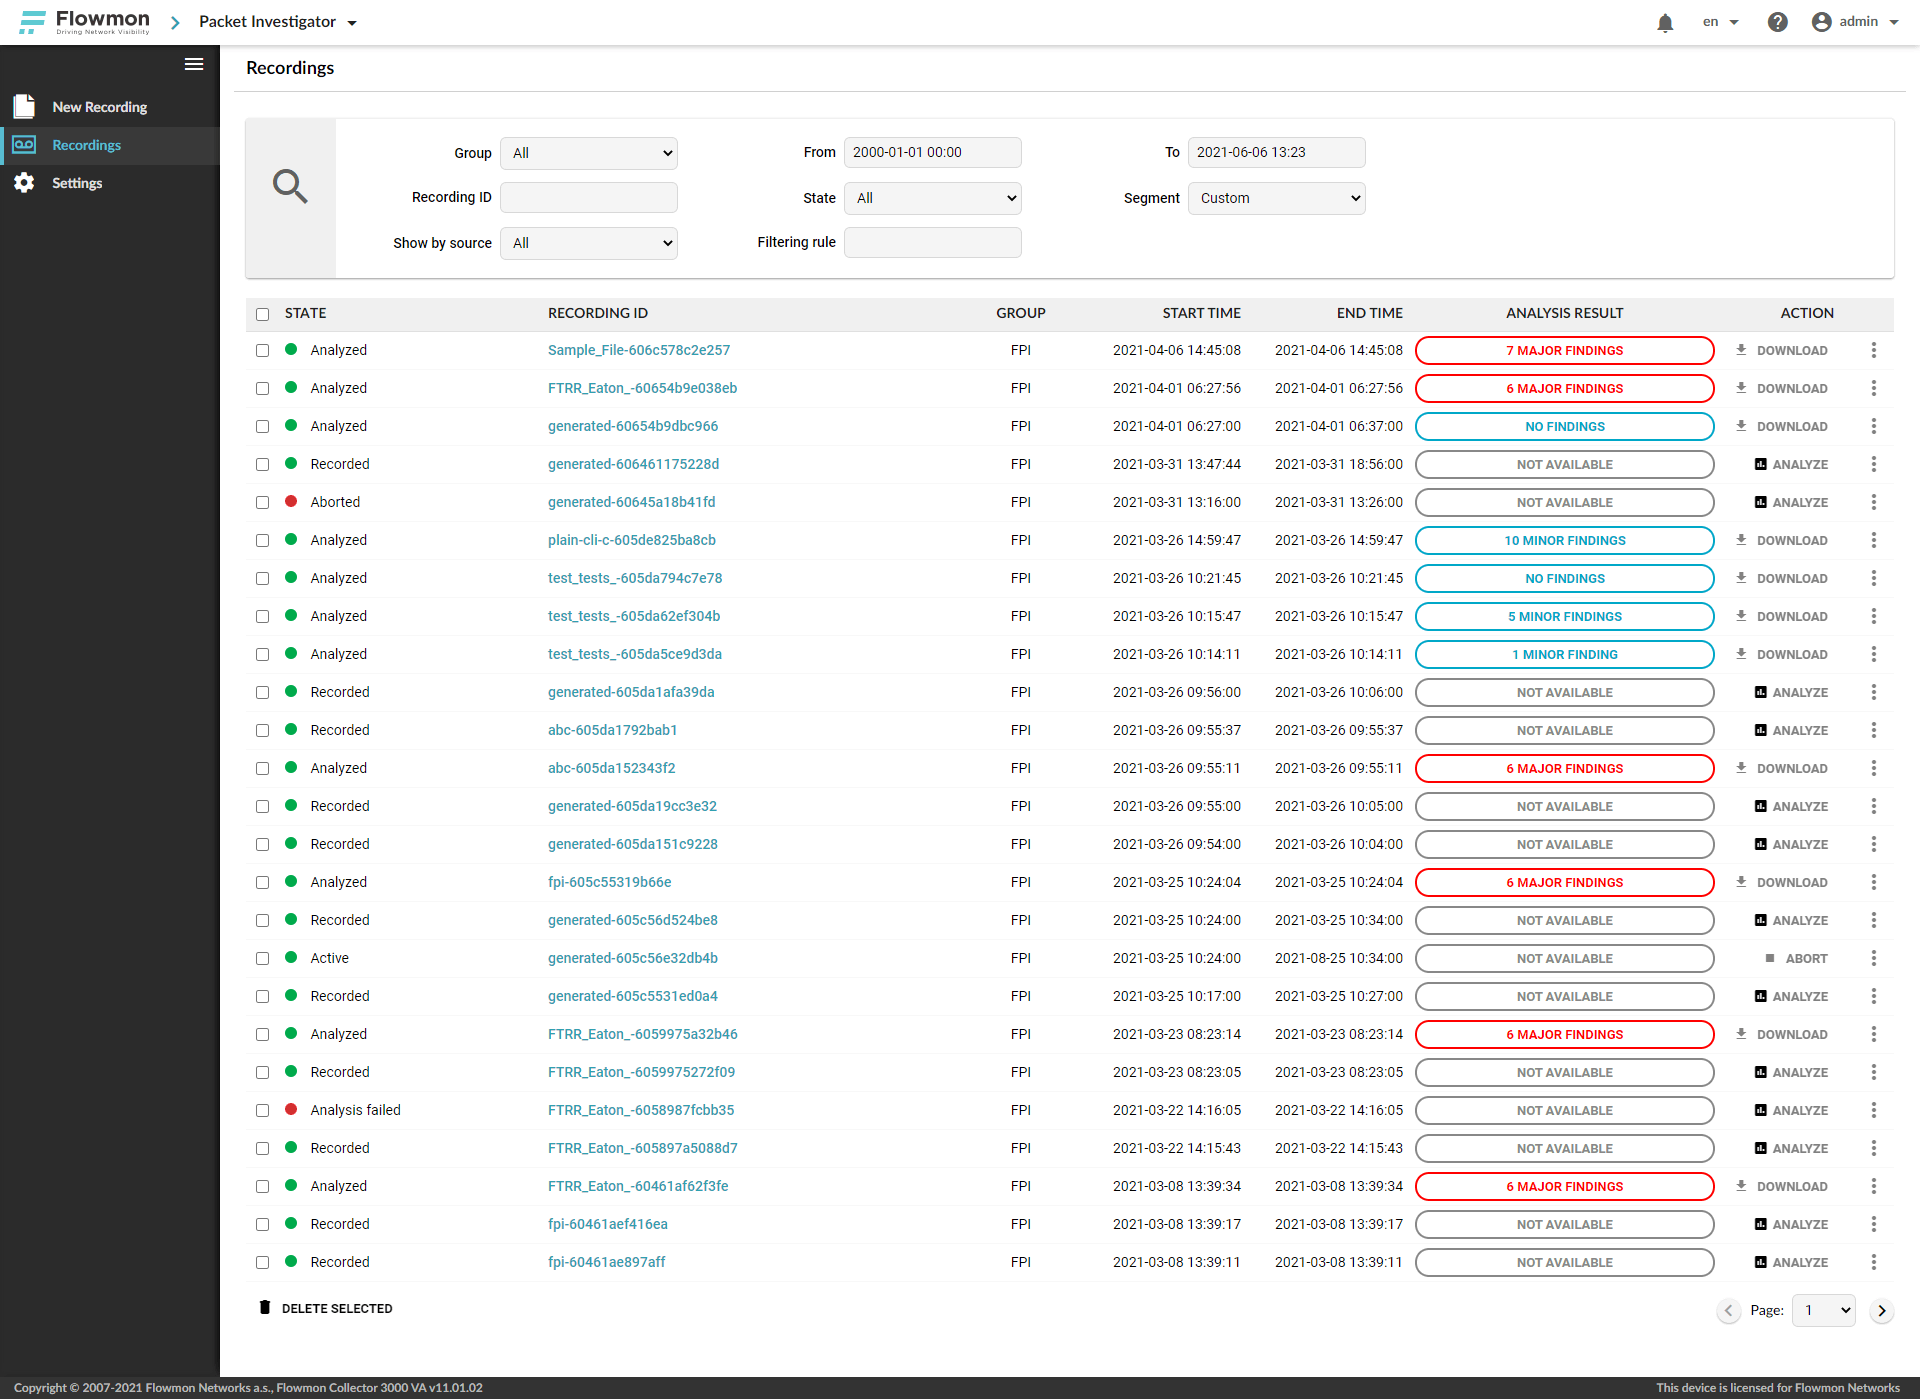The image size is (1920, 1399).
Task: Click Analyze icon for generated-60645a18b41fd
Action: click(1761, 502)
